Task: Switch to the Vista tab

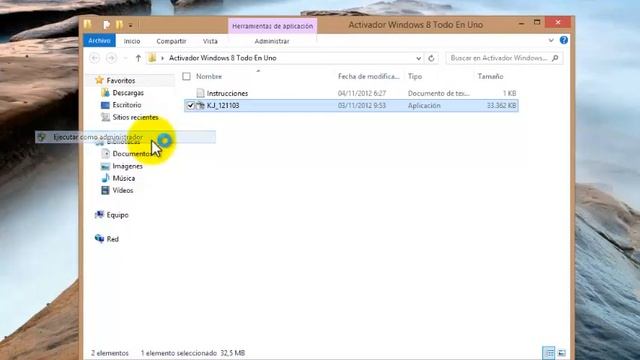Action: (x=210, y=41)
